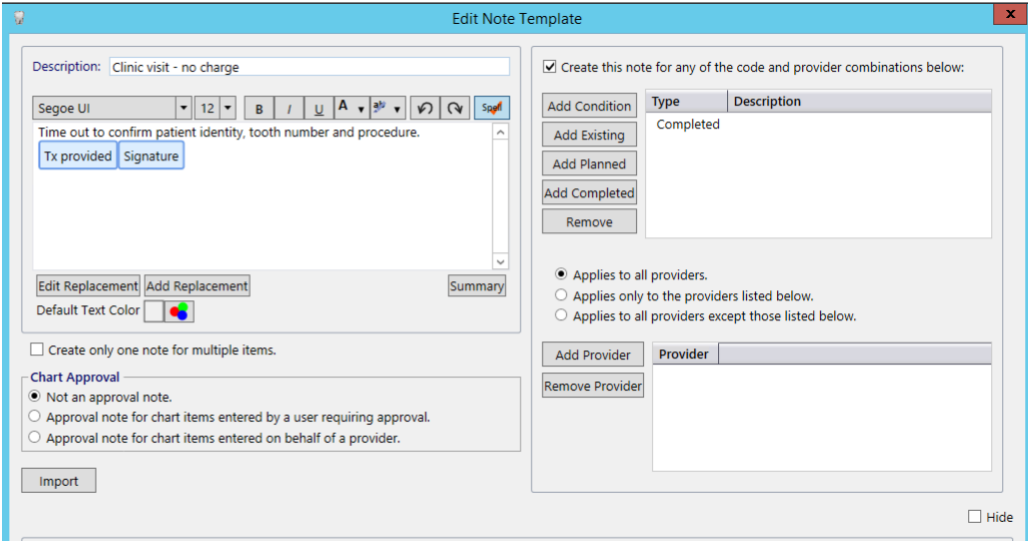
Task: Click the Description column header
Action: coord(859,101)
